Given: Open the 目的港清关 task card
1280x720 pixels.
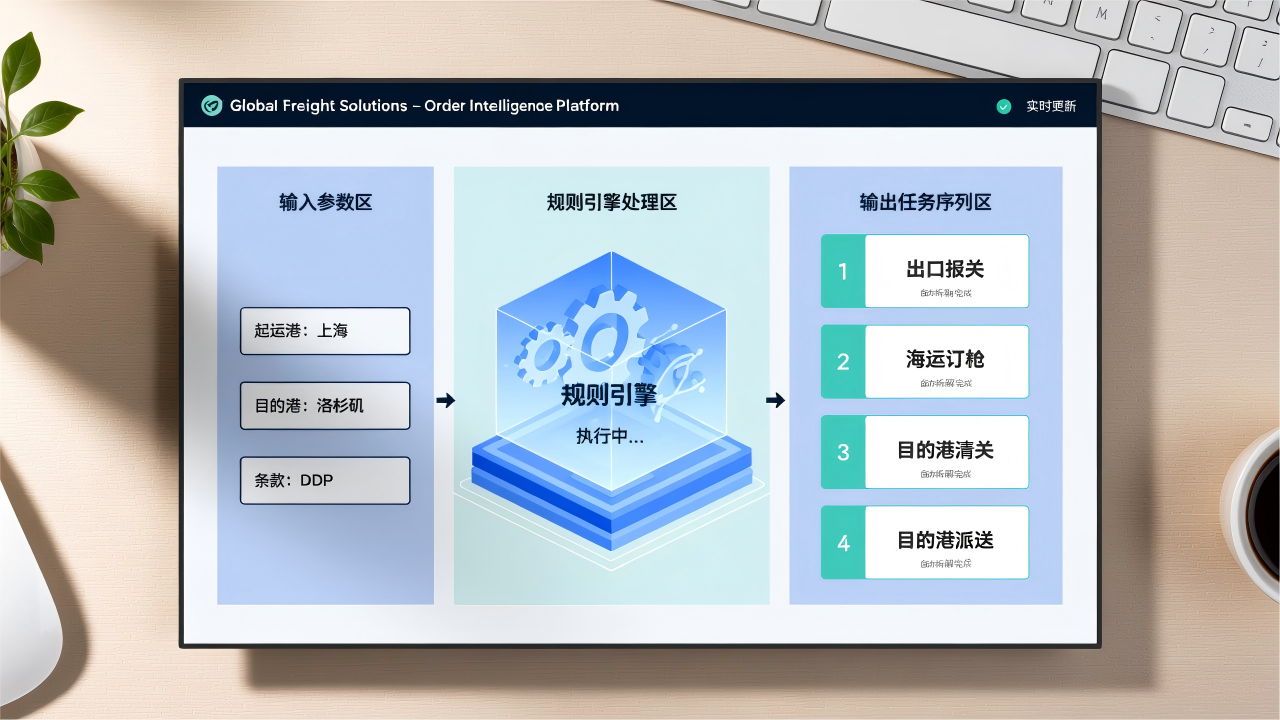Looking at the screenshot, I should pyautogui.click(x=946, y=451).
